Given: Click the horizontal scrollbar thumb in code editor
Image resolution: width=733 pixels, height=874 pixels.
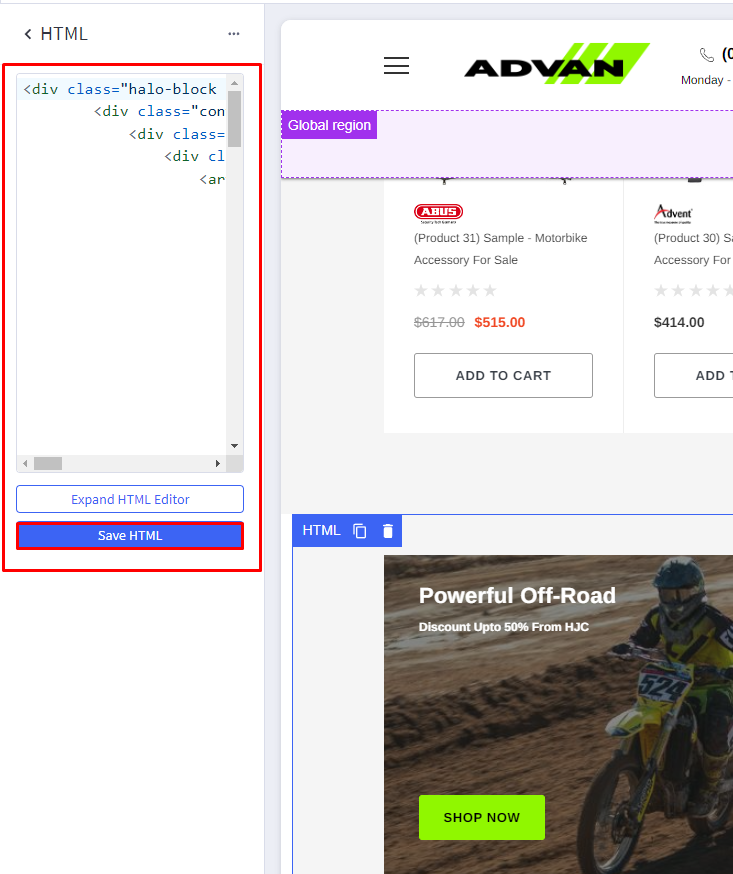Looking at the screenshot, I should point(48,463).
